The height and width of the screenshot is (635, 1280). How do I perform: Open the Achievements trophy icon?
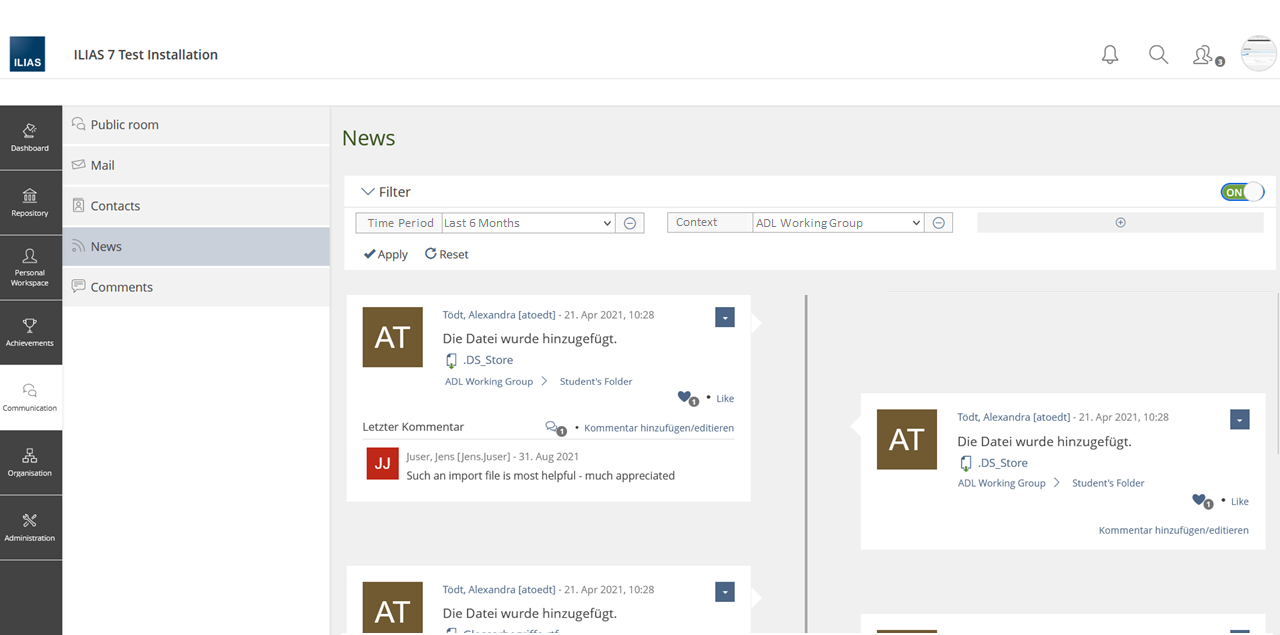(30, 332)
